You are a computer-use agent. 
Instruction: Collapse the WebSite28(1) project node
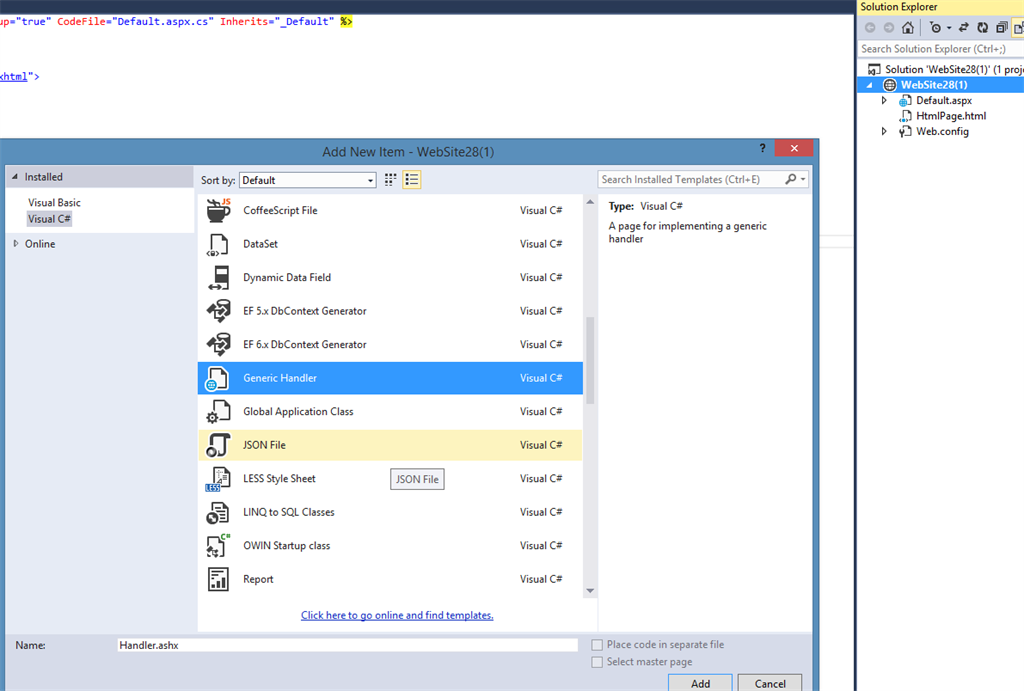(869, 85)
